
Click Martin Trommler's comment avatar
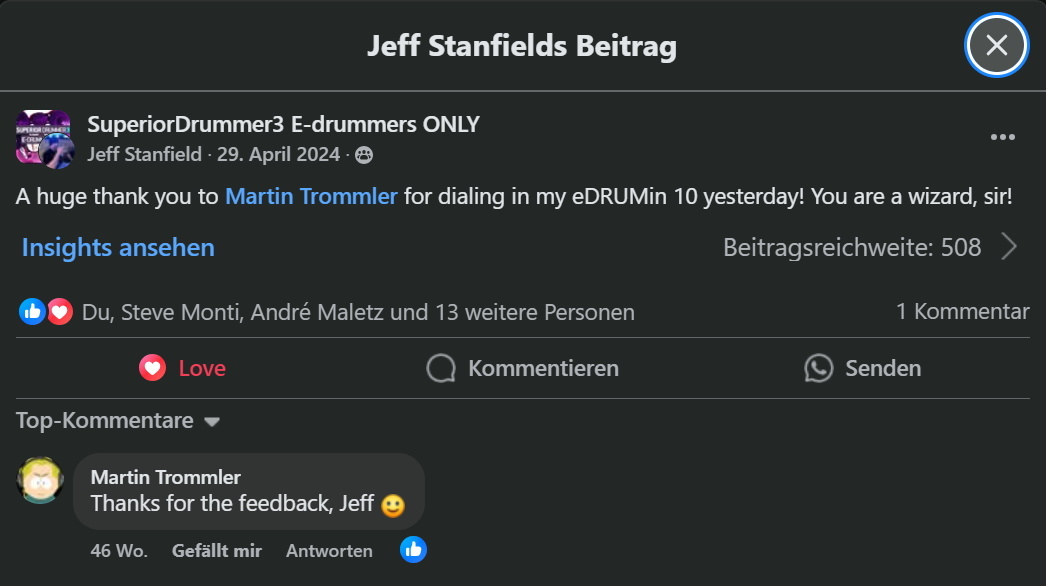(x=40, y=481)
